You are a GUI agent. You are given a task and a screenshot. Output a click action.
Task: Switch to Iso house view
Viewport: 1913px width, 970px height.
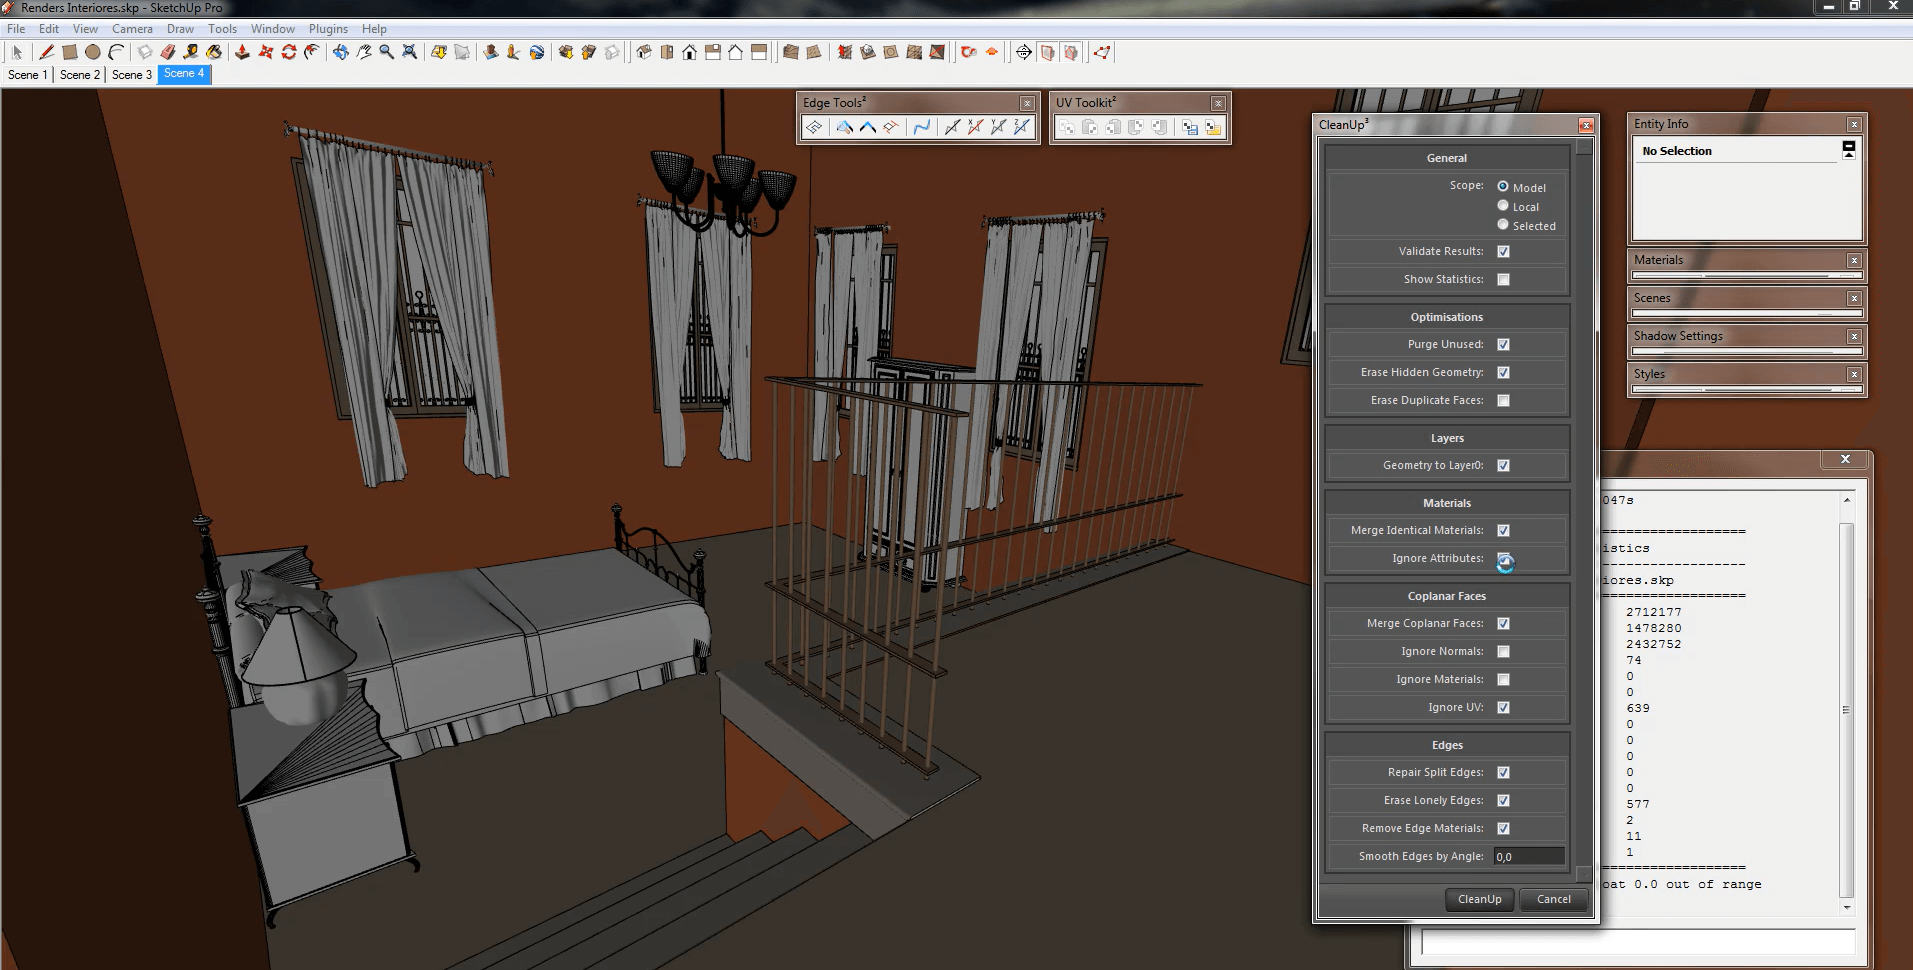click(x=643, y=52)
